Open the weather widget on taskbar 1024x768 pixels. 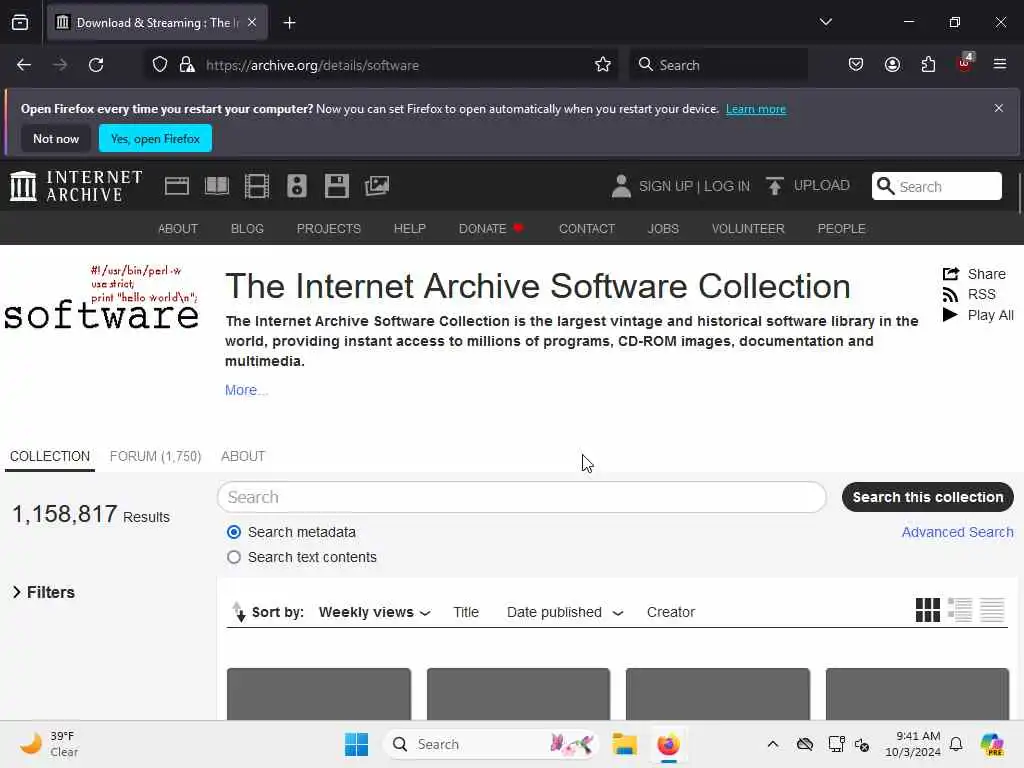tap(49, 744)
